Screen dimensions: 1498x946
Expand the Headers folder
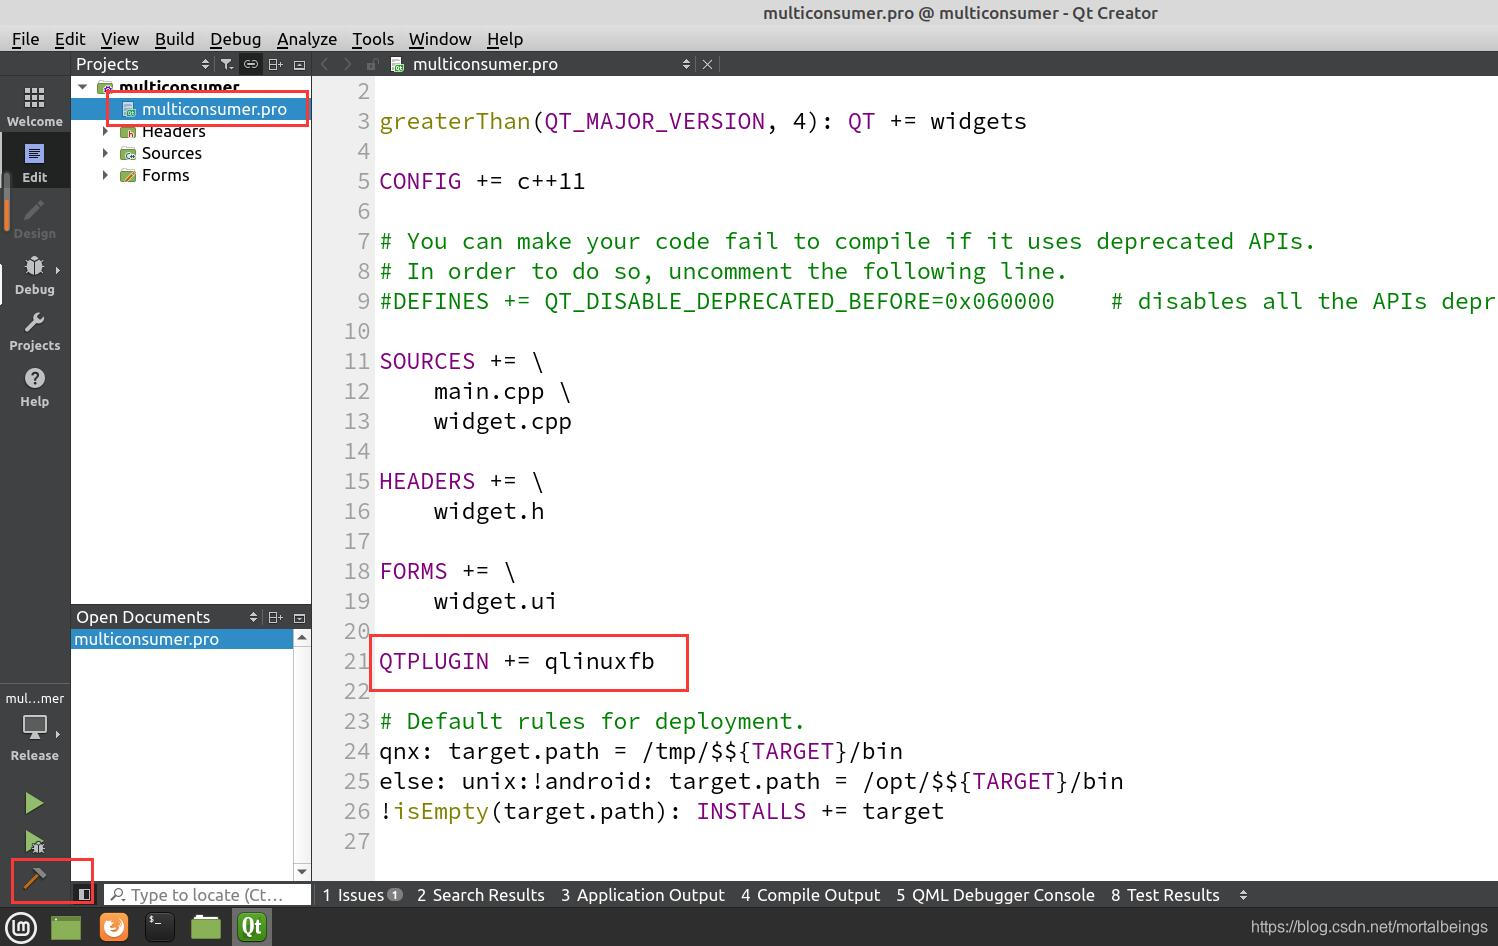(105, 131)
